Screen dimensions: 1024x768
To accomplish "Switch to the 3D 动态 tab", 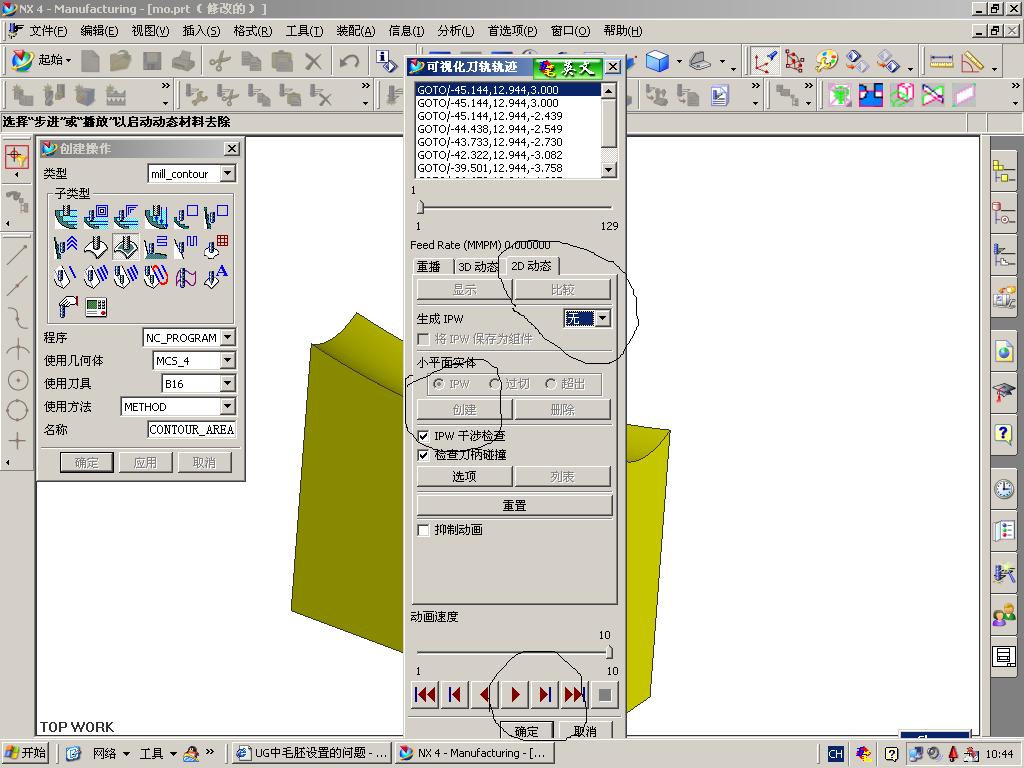I will 478,266.
